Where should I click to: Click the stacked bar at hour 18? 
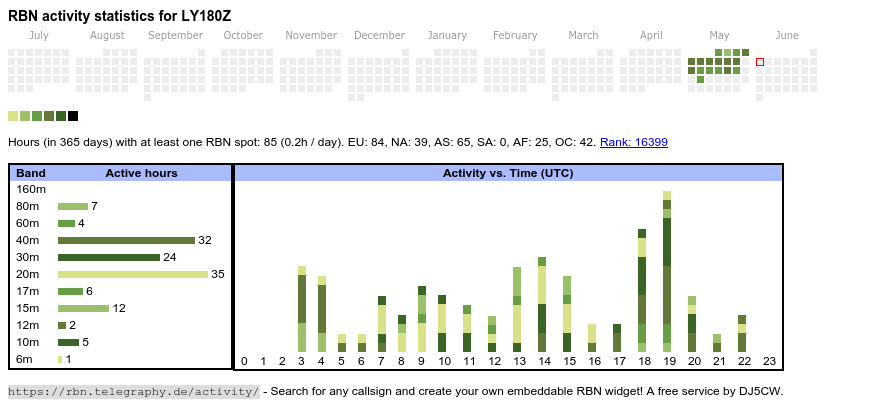click(642, 290)
